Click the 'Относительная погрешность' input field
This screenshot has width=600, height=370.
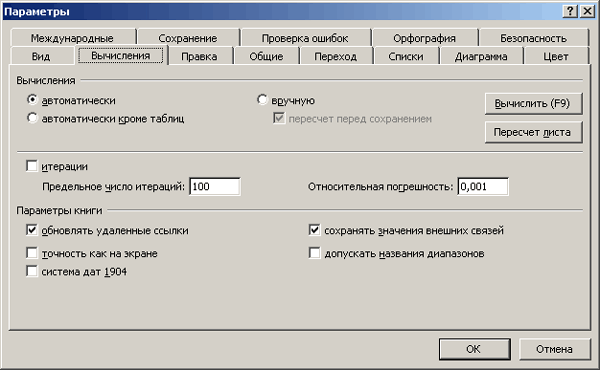[x=483, y=186]
